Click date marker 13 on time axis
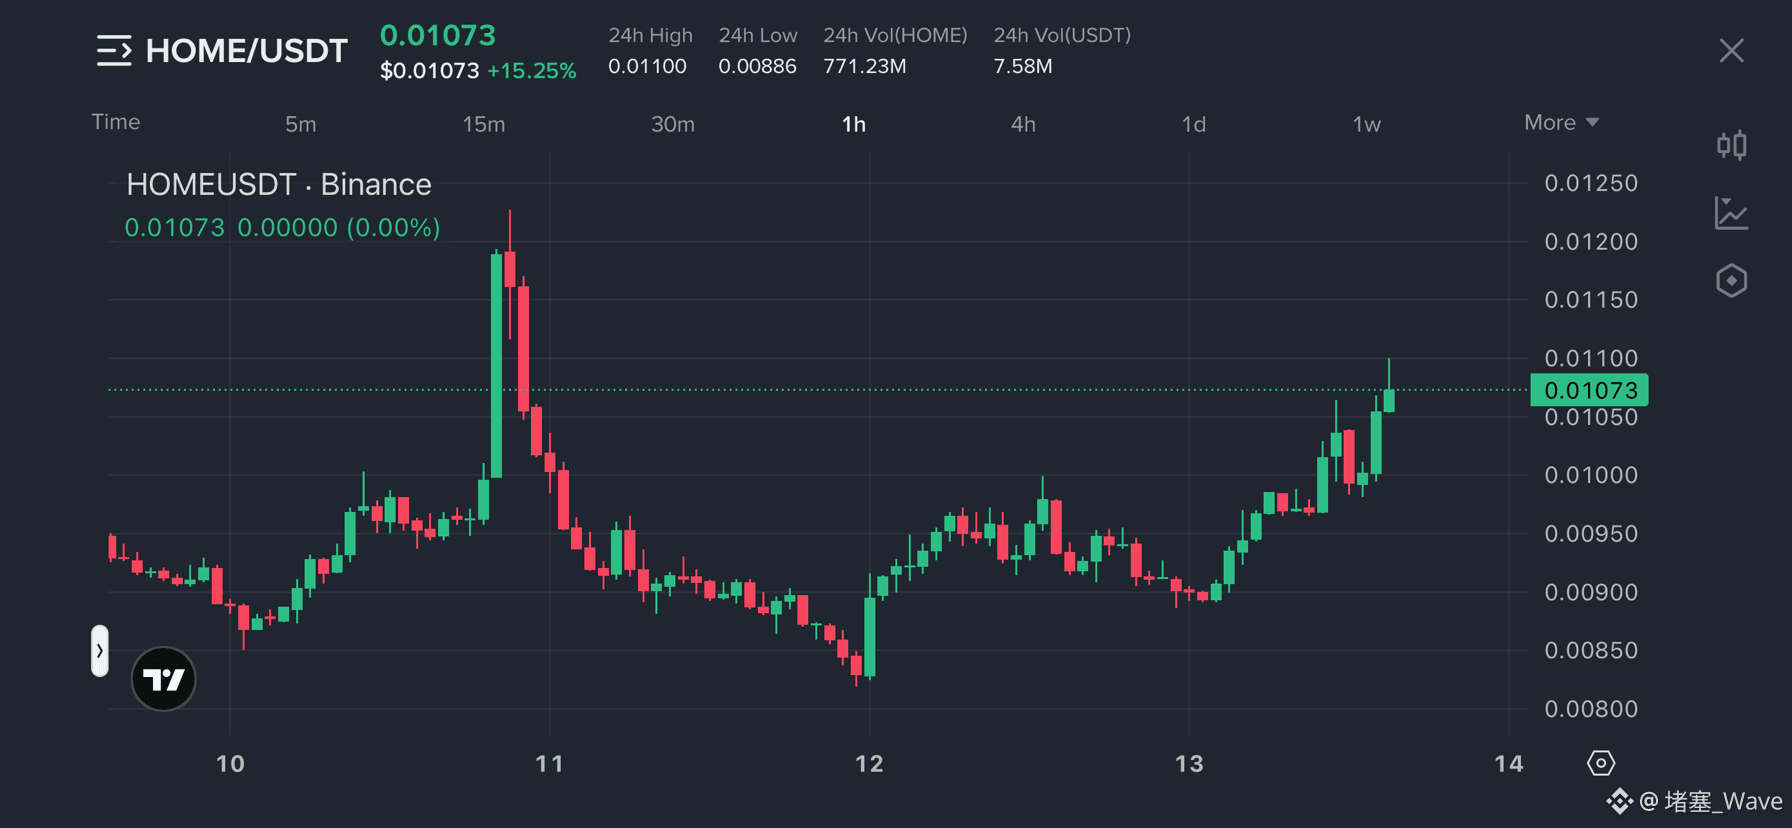Image resolution: width=1792 pixels, height=828 pixels. 1189,764
